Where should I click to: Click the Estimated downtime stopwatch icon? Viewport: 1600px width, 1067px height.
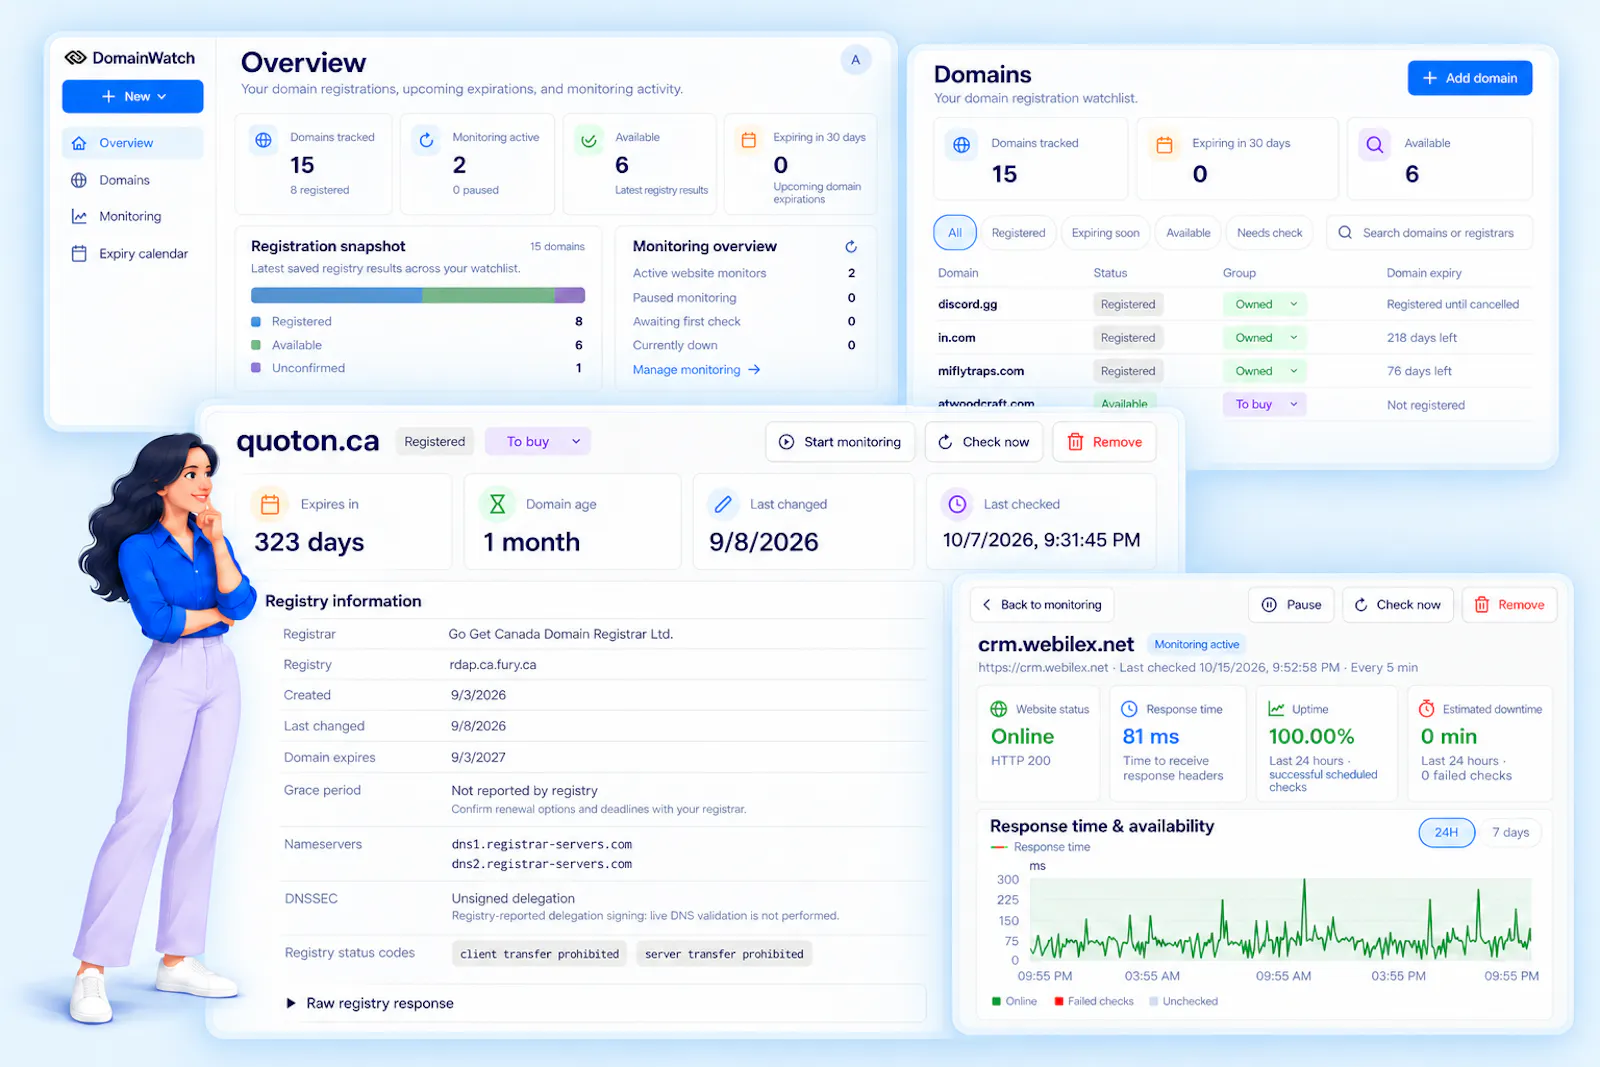(1427, 709)
